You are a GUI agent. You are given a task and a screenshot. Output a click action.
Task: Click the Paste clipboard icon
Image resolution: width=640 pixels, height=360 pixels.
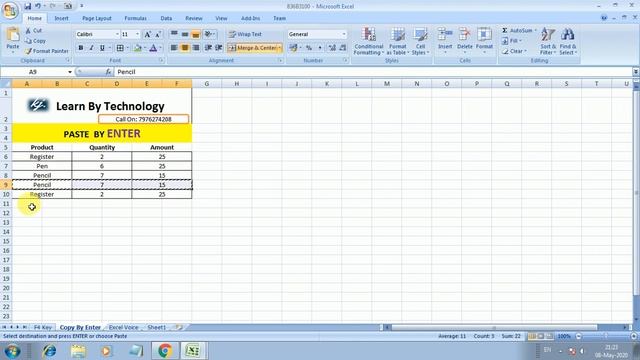pos(13,35)
